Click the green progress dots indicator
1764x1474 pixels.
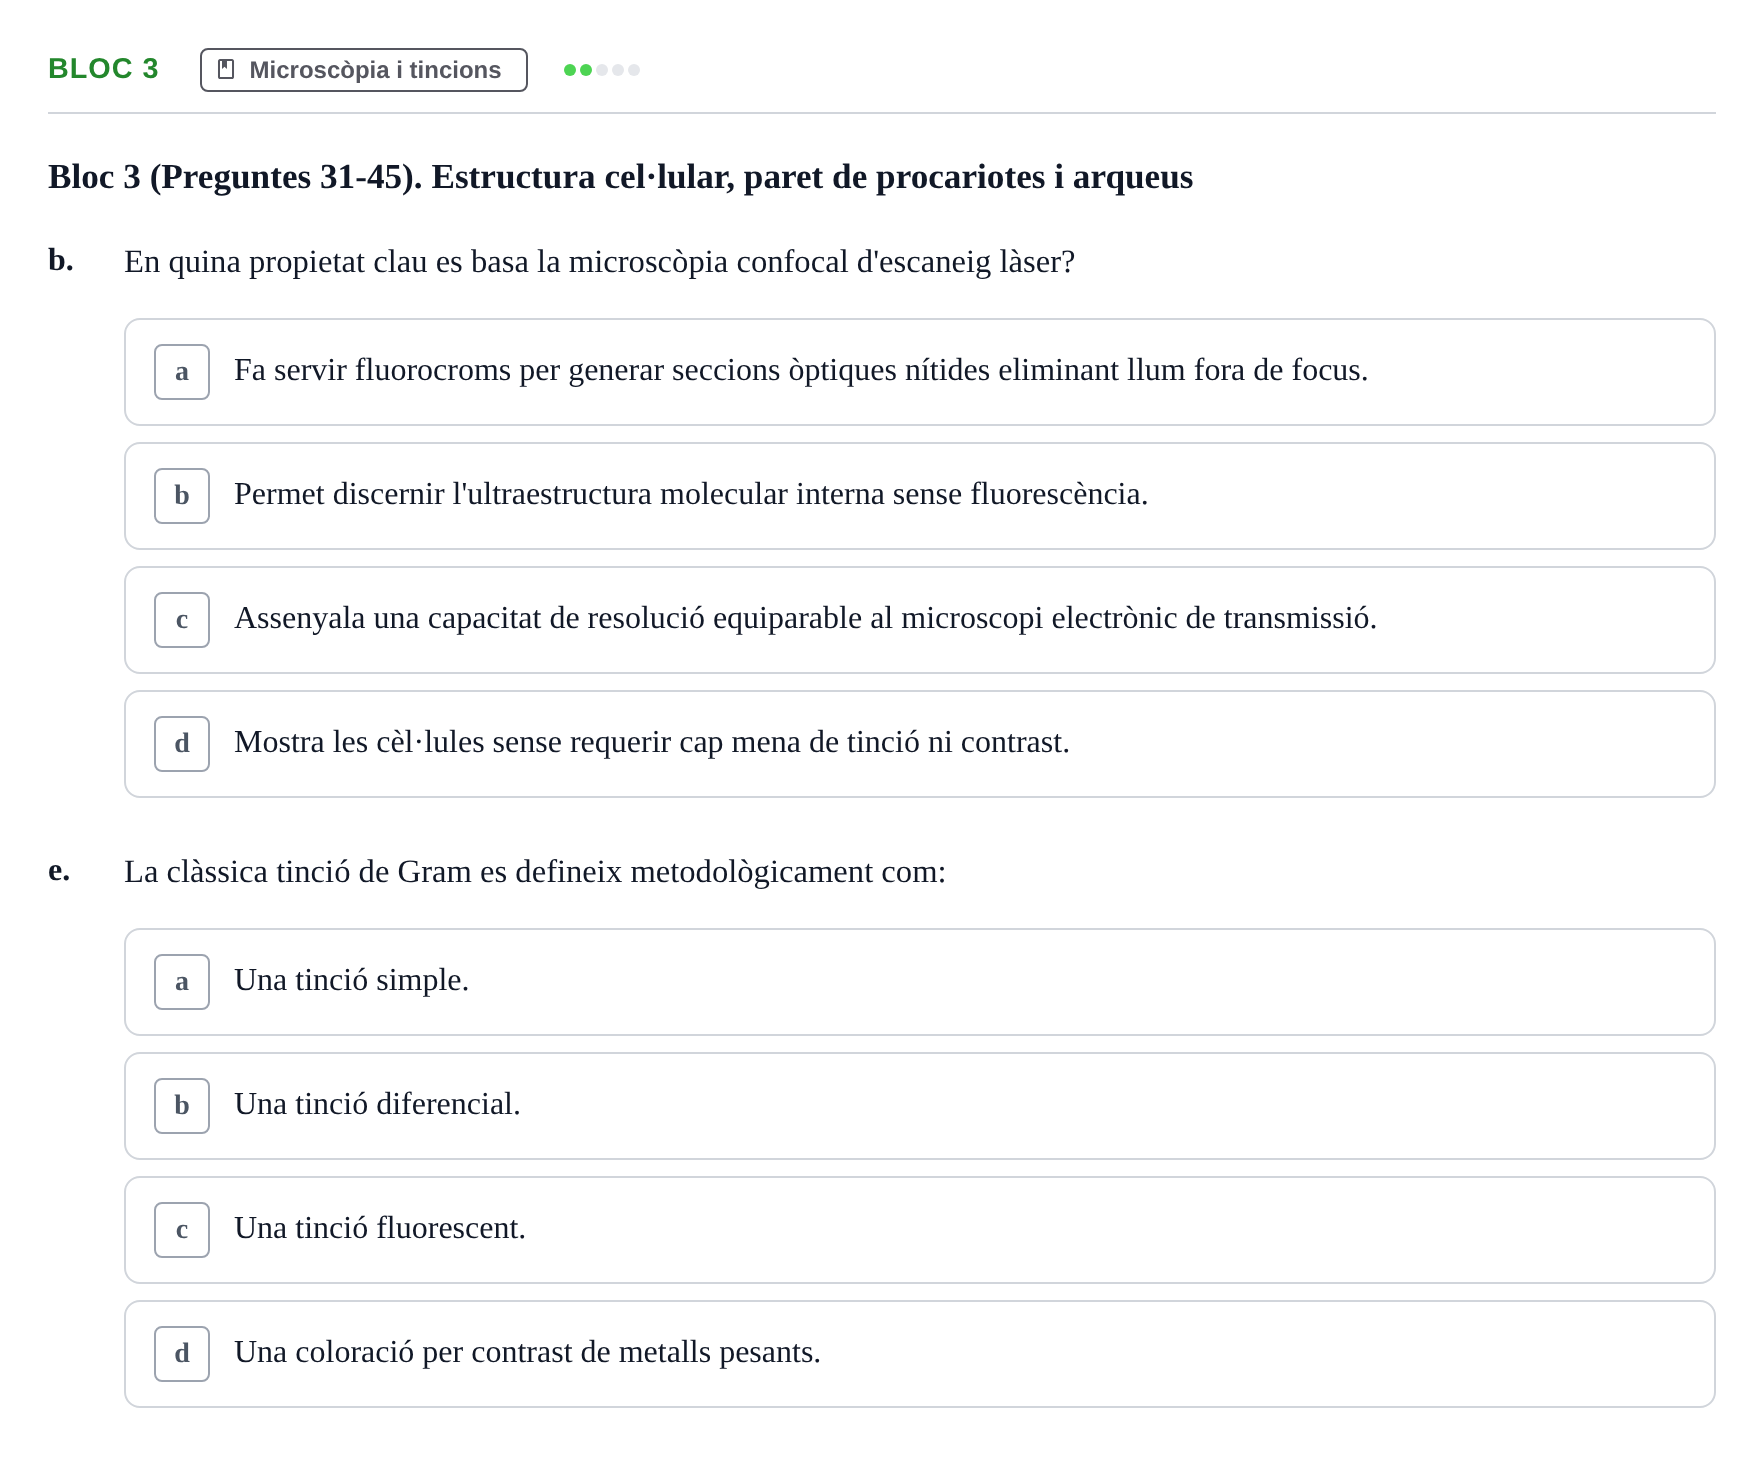tap(601, 70)
